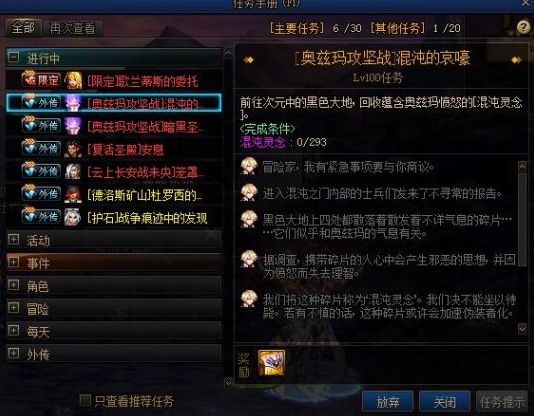Click the blonde NPC portrait of 歌兰蒂斯的委托
Image resolution: width=534 pixels, height=416 pixels.
click(x=73, y=80)
